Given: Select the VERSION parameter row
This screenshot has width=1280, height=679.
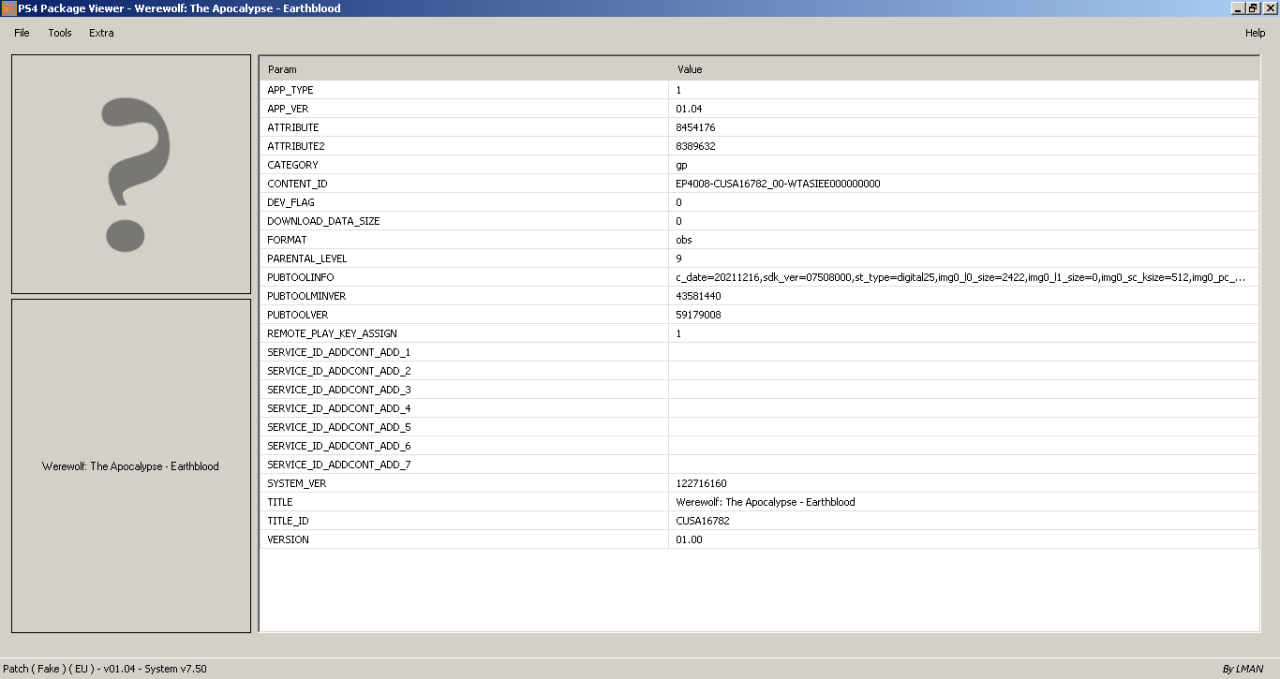Looking at the screenshot, I should [759, 540].
